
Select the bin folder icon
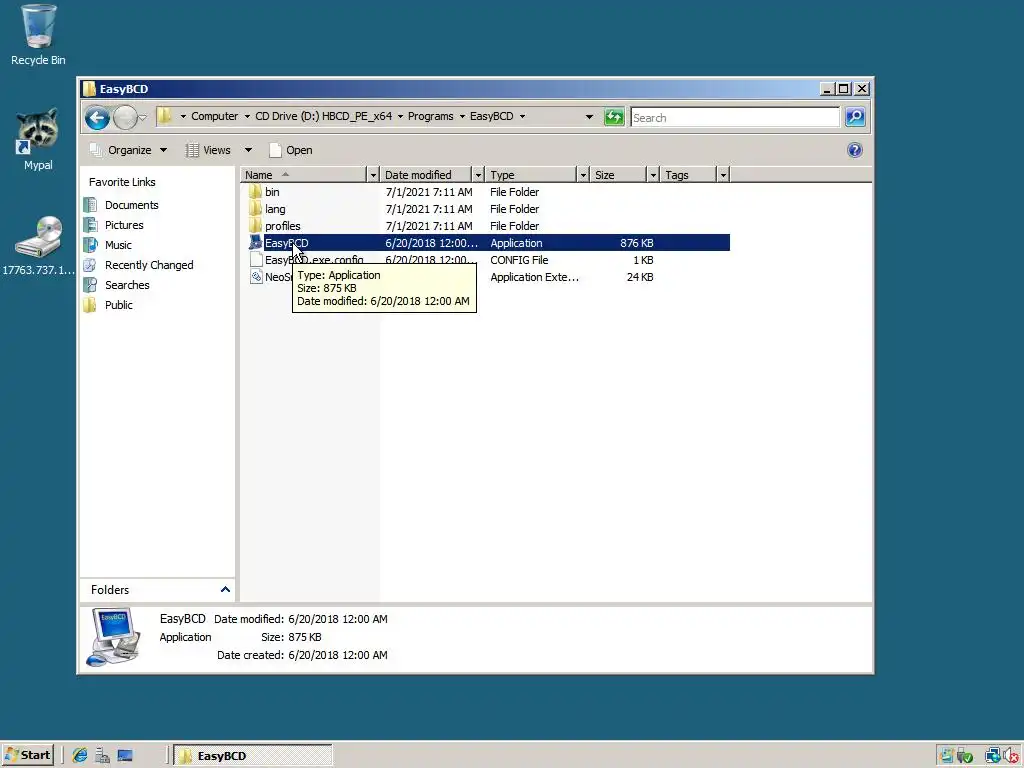(255, 192)
